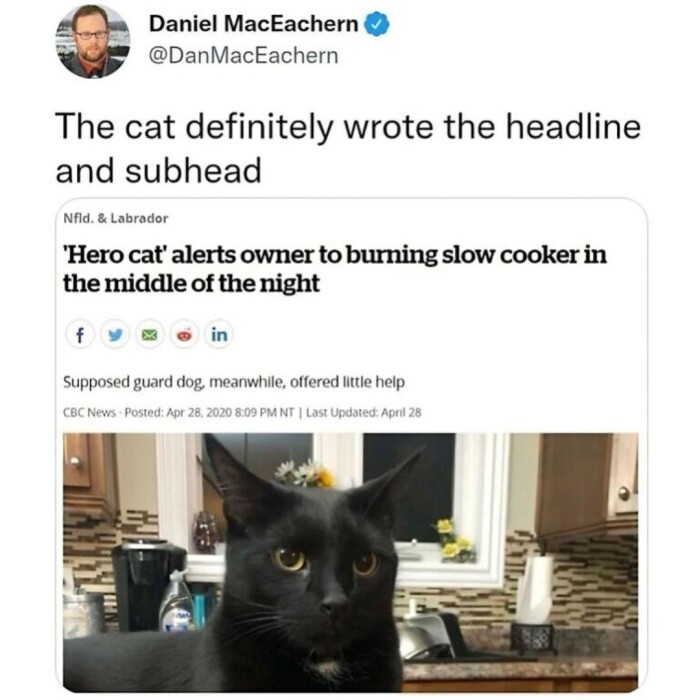Screen dimensions: 700x700
Task: Open the @DanMacEachern handle
Action: (243, 56)
